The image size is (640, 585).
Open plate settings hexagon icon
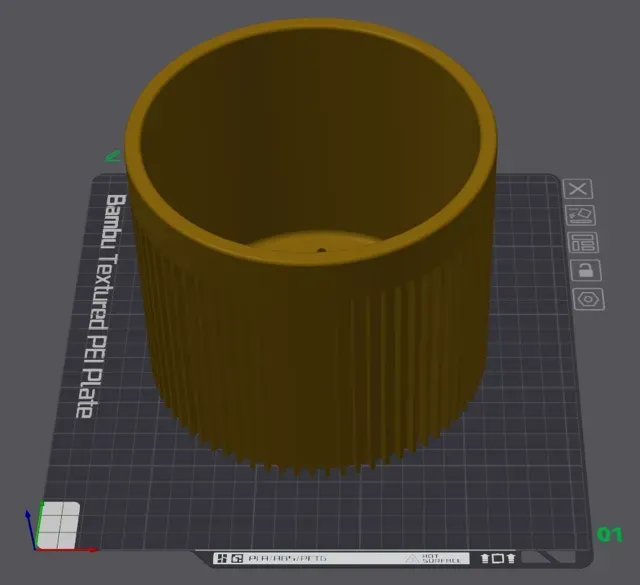point(589,299)
